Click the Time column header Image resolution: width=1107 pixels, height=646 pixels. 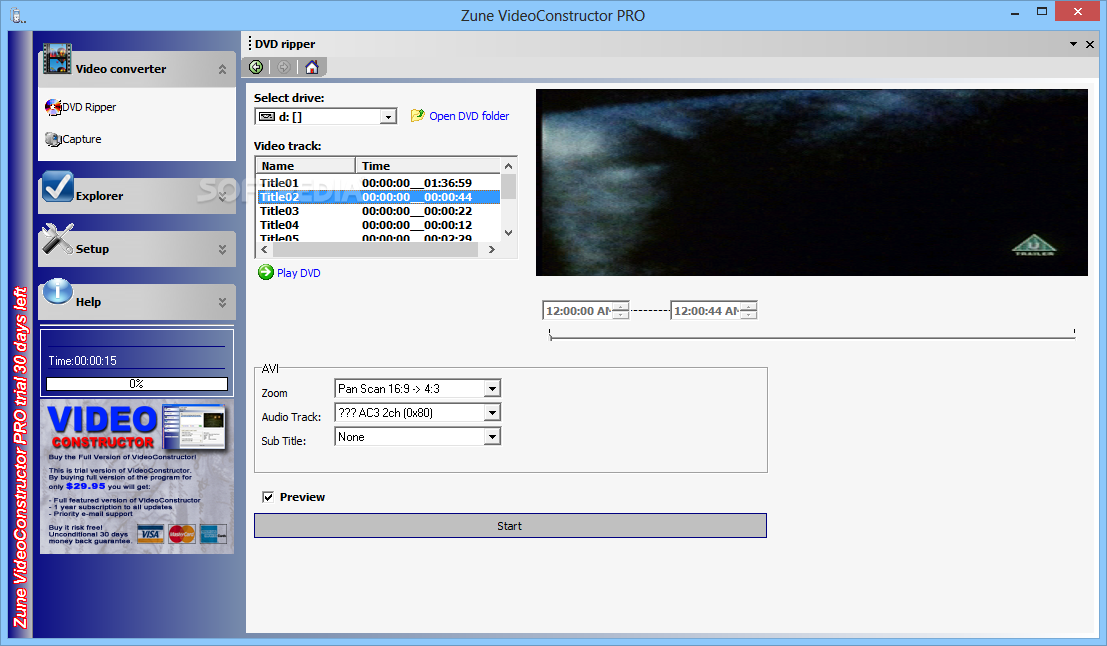(428, 166)
